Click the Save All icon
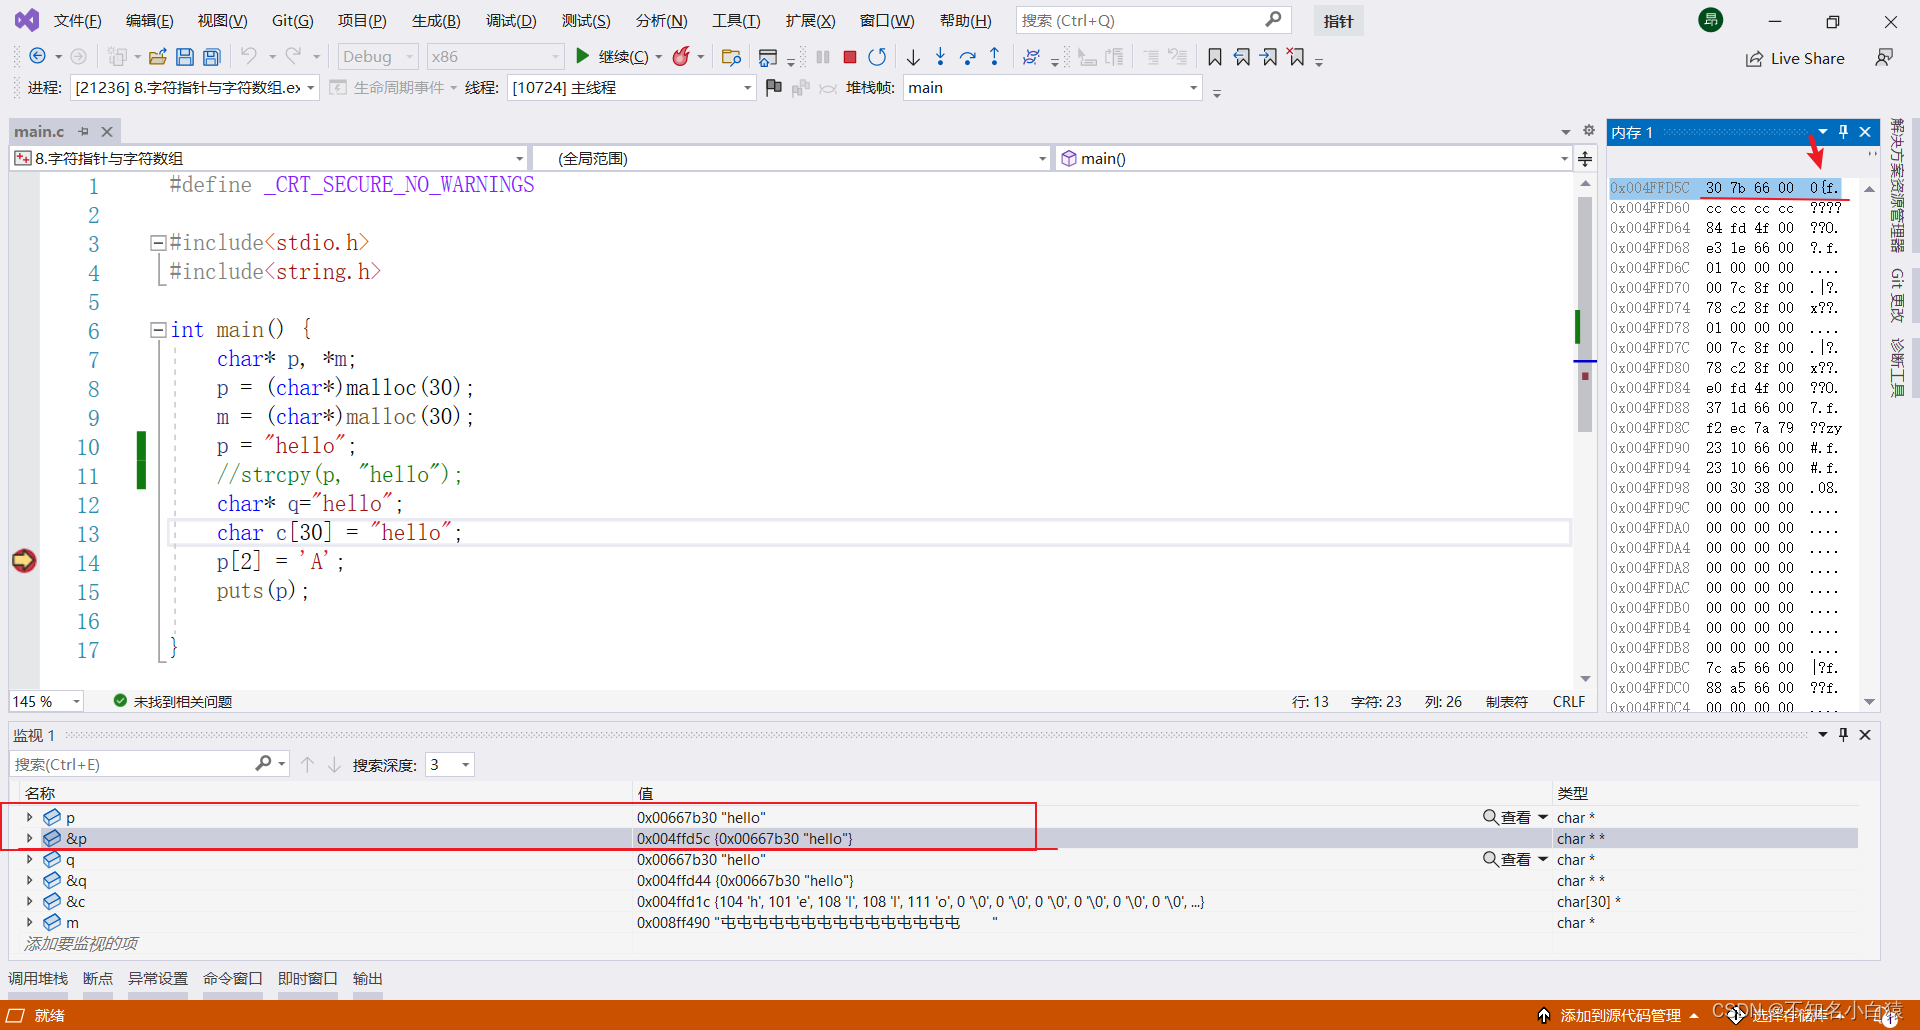This screenshot has width=1920, height=1030. 211,57
